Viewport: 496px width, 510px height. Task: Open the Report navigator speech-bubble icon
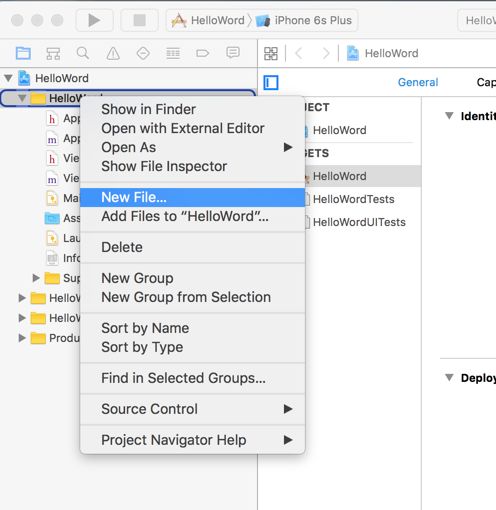233,52
